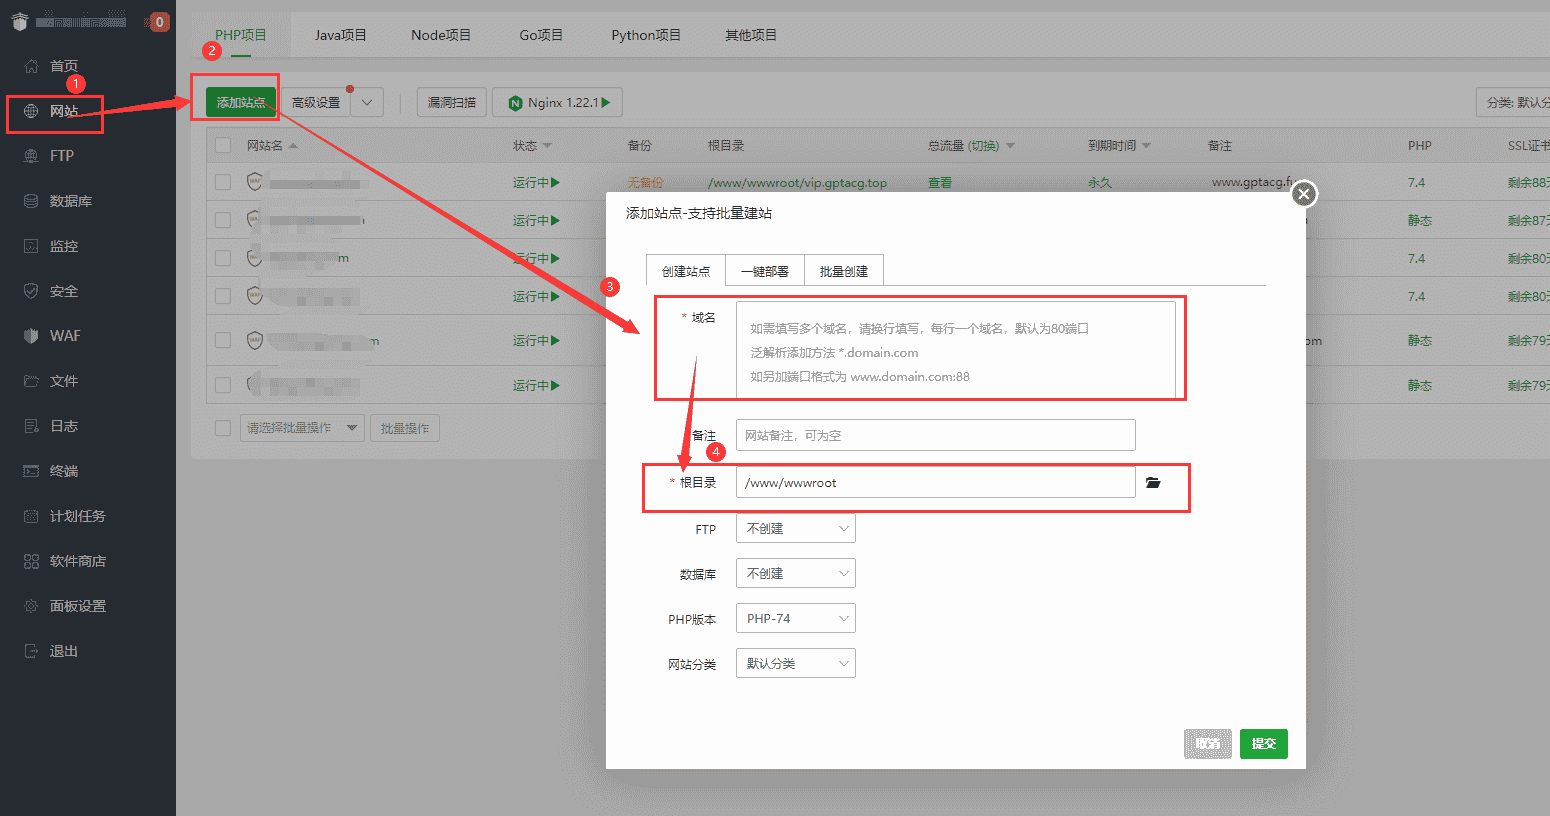
Task: Check the select-all checkbox in the table header
Action: coord(223,144)
